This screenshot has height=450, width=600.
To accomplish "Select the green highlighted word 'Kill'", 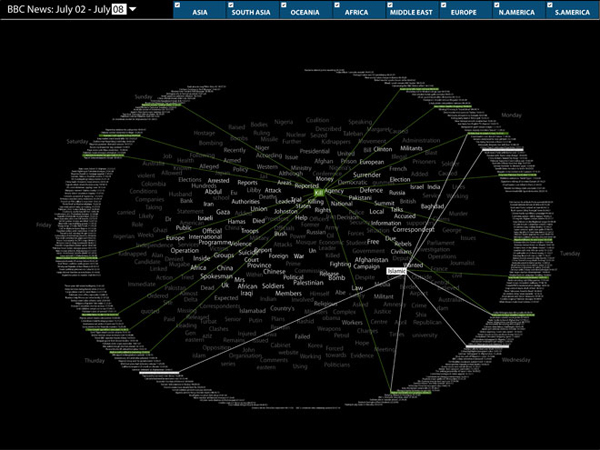I will (x=319, y=193).
